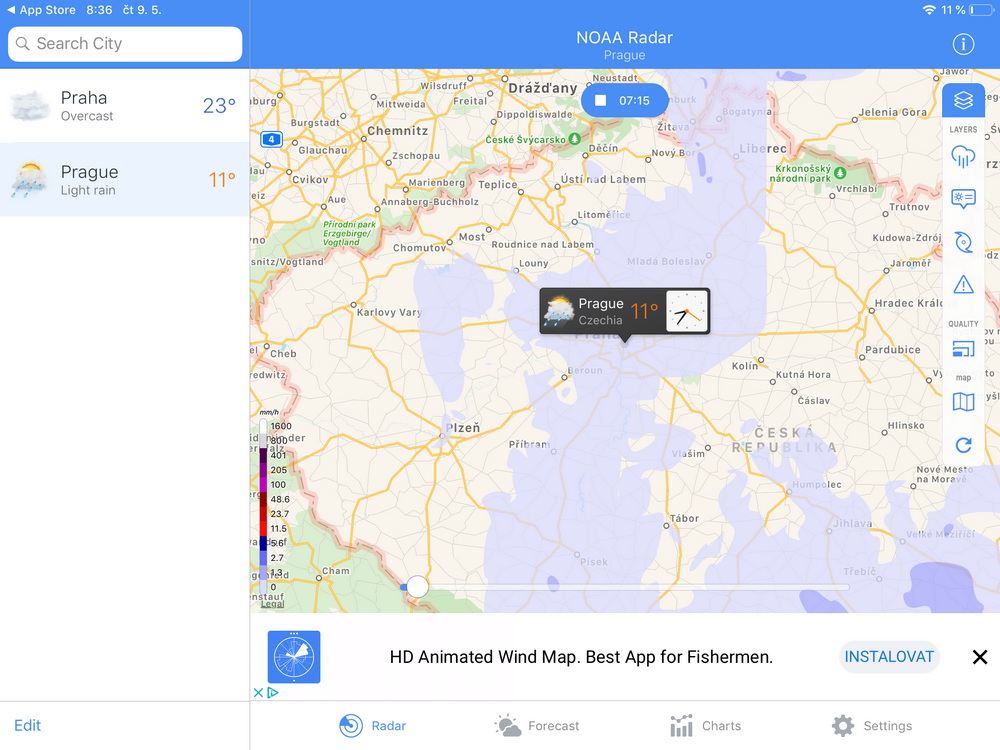
Task: Tap the Prague light rain weather icon
Action: point(29,180)
